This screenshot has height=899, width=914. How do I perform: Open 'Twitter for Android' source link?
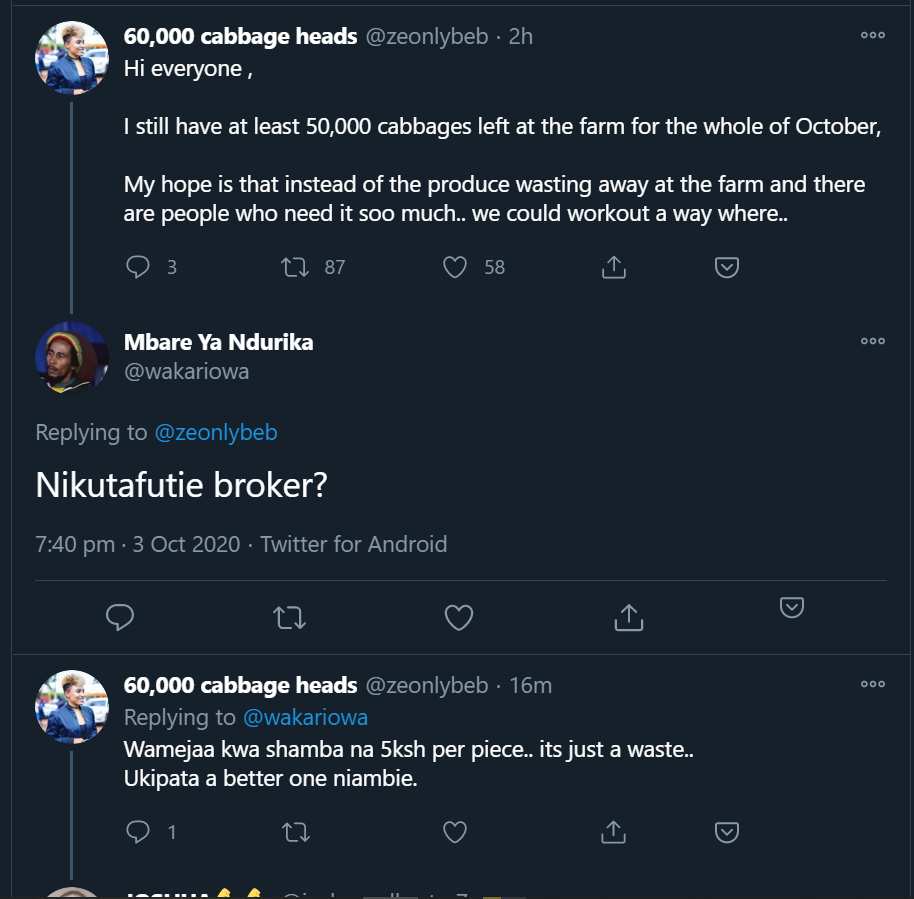[354, 544]
